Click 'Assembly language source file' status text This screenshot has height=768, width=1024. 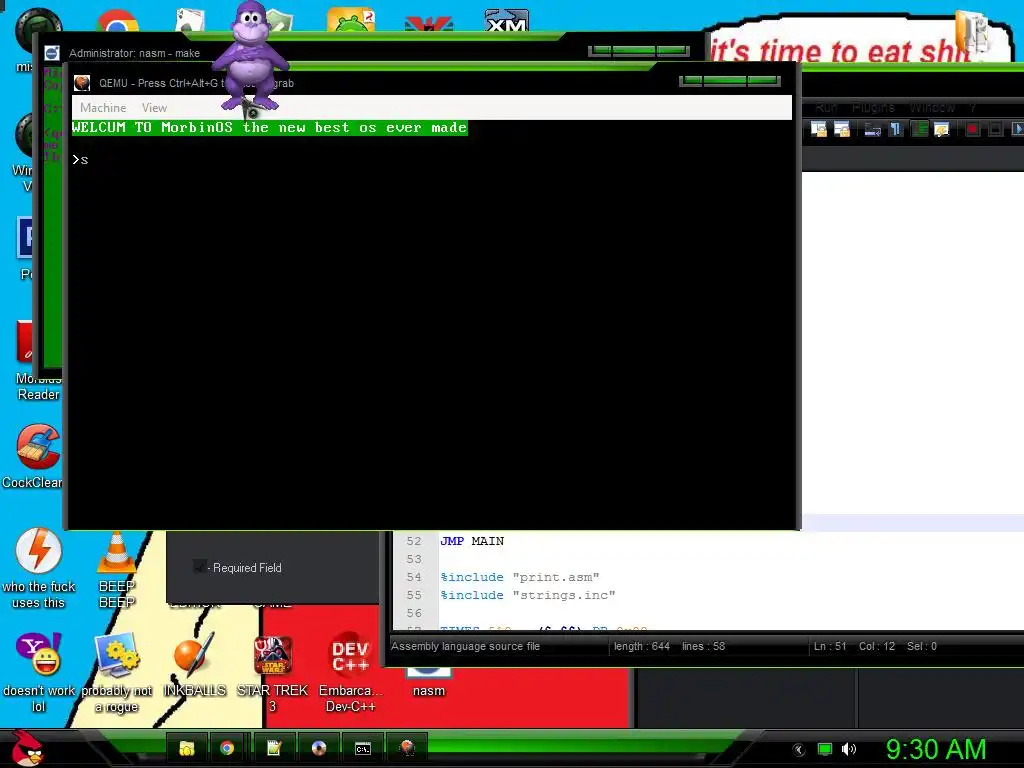click(x=465, y=647)
